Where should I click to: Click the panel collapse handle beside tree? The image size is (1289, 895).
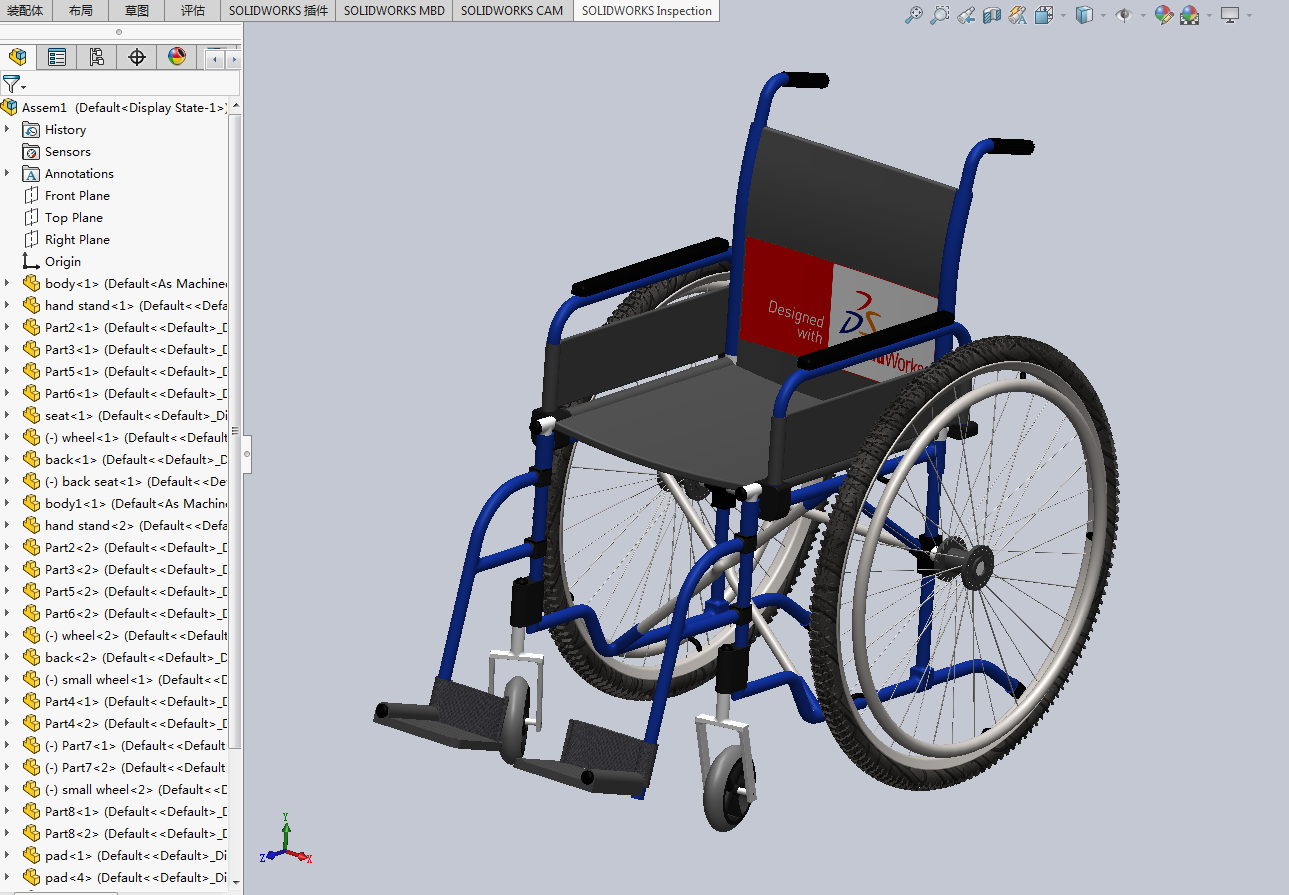pyautogui.click(x=247, y=453)
